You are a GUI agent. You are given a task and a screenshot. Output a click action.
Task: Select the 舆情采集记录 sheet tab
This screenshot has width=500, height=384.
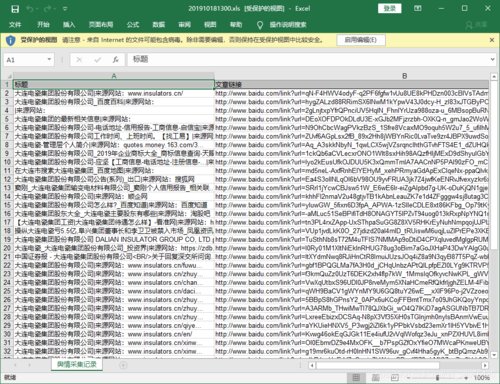point(77,364)
